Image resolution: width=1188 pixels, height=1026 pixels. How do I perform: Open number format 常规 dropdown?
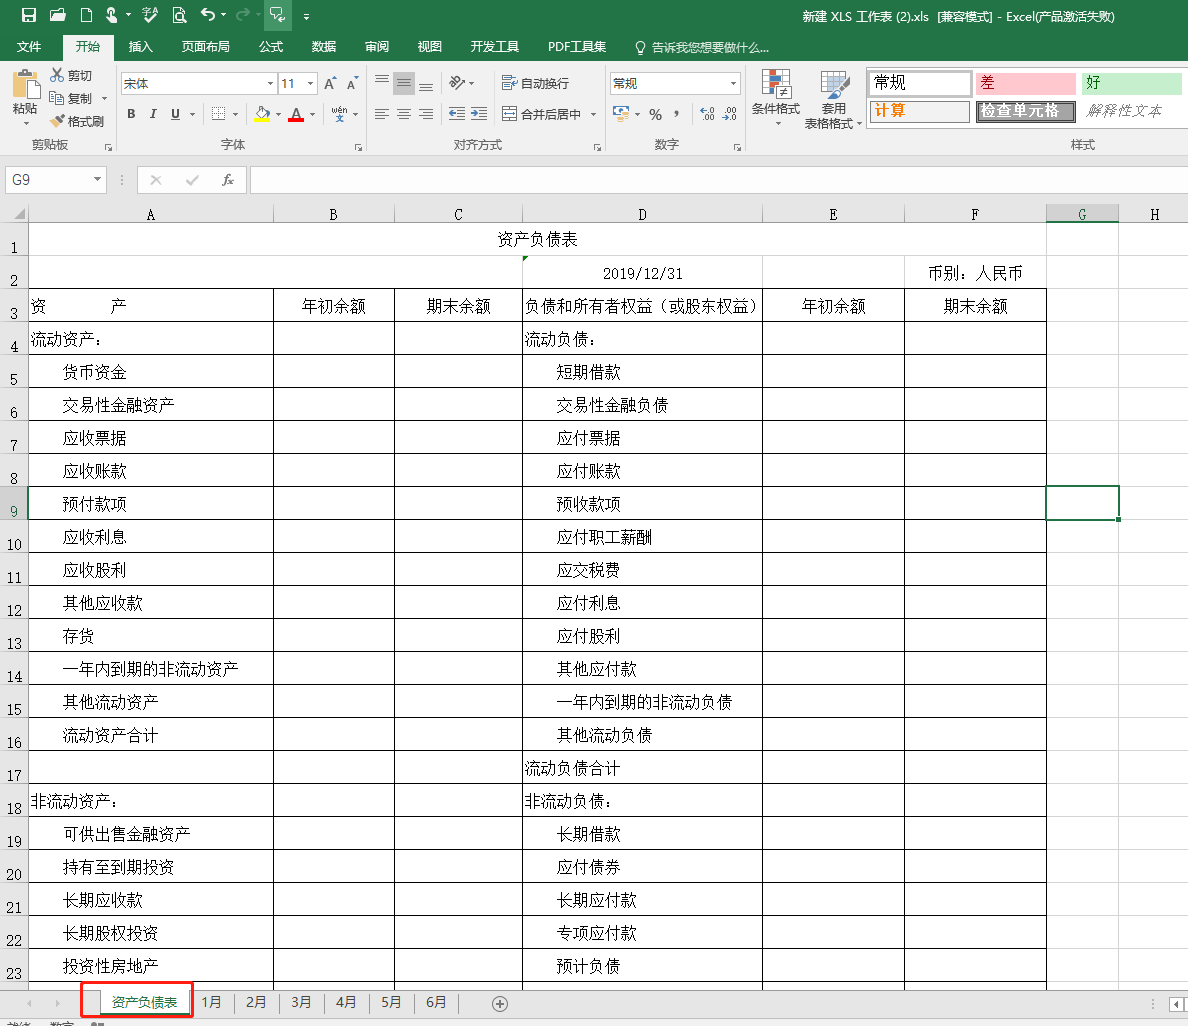coord(733,83)
